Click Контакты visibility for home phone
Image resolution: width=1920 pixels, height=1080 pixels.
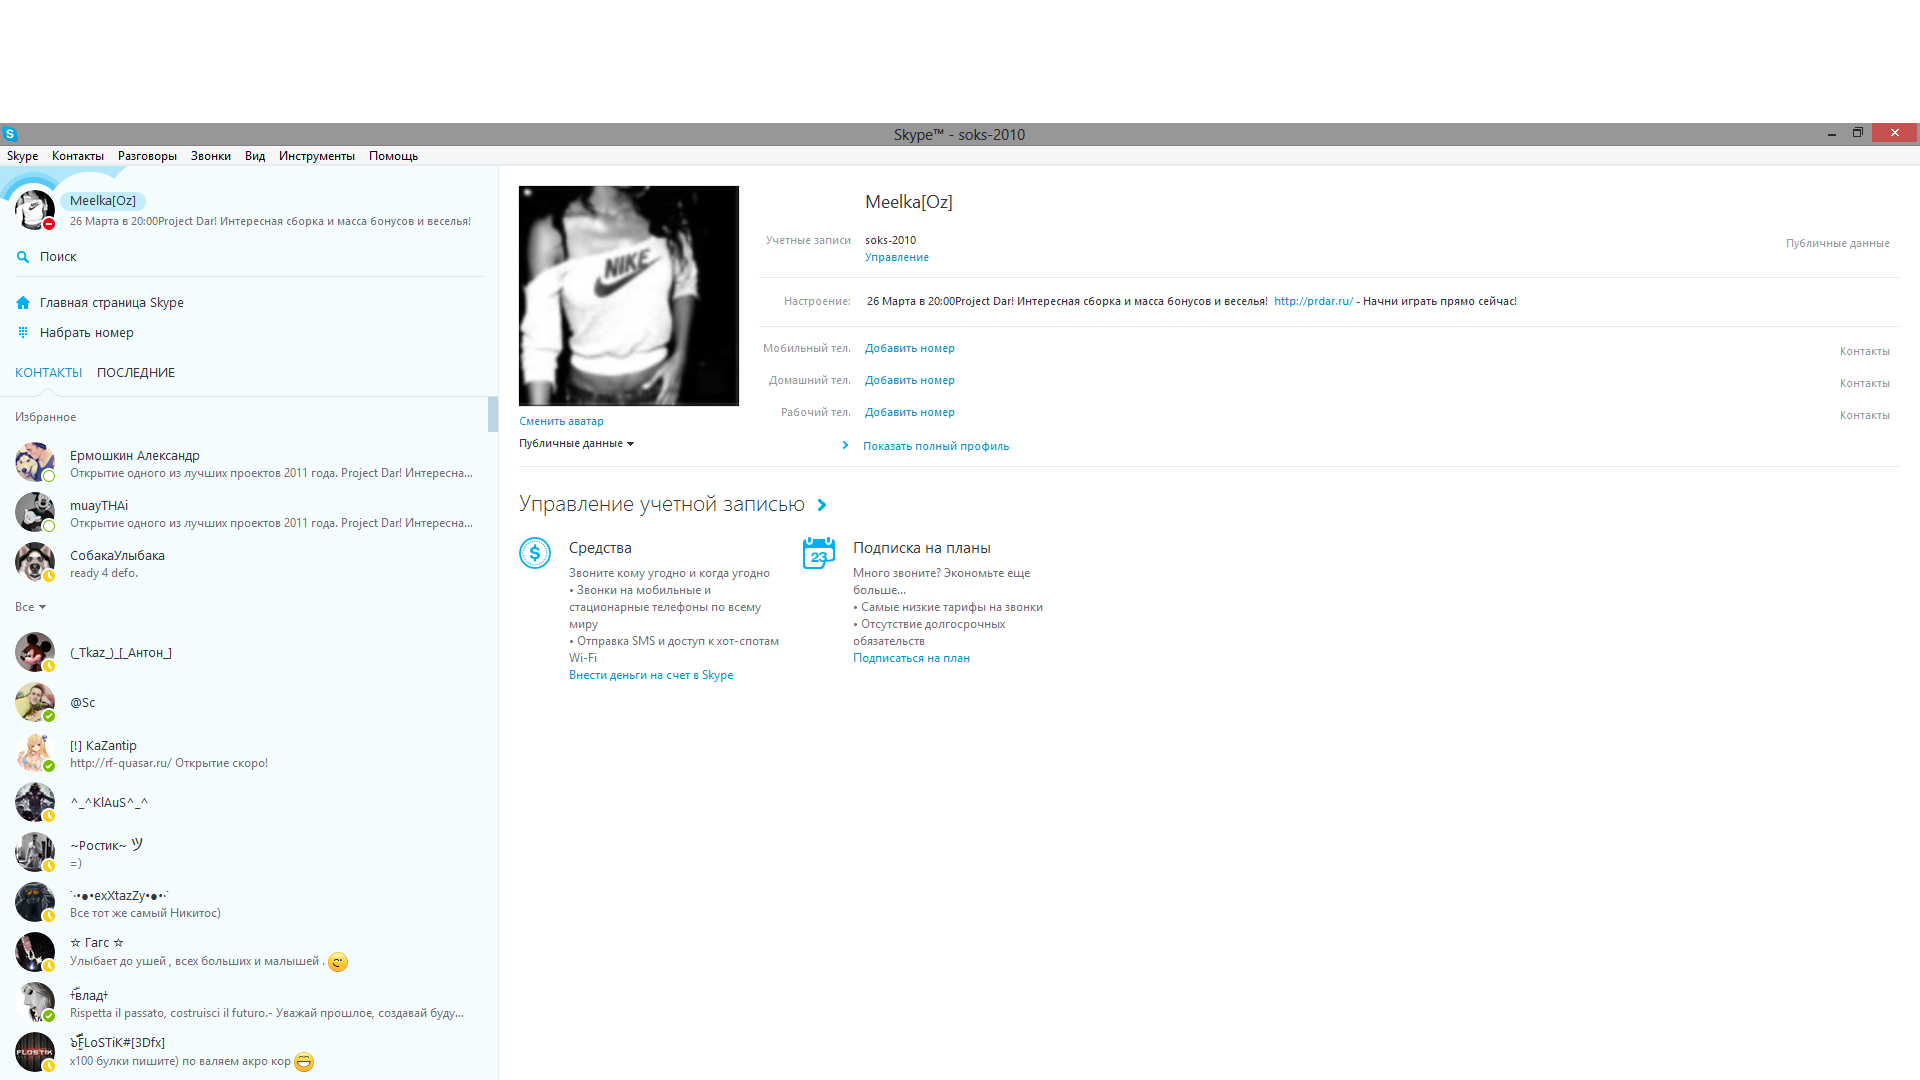click(x=1865, y=384)
